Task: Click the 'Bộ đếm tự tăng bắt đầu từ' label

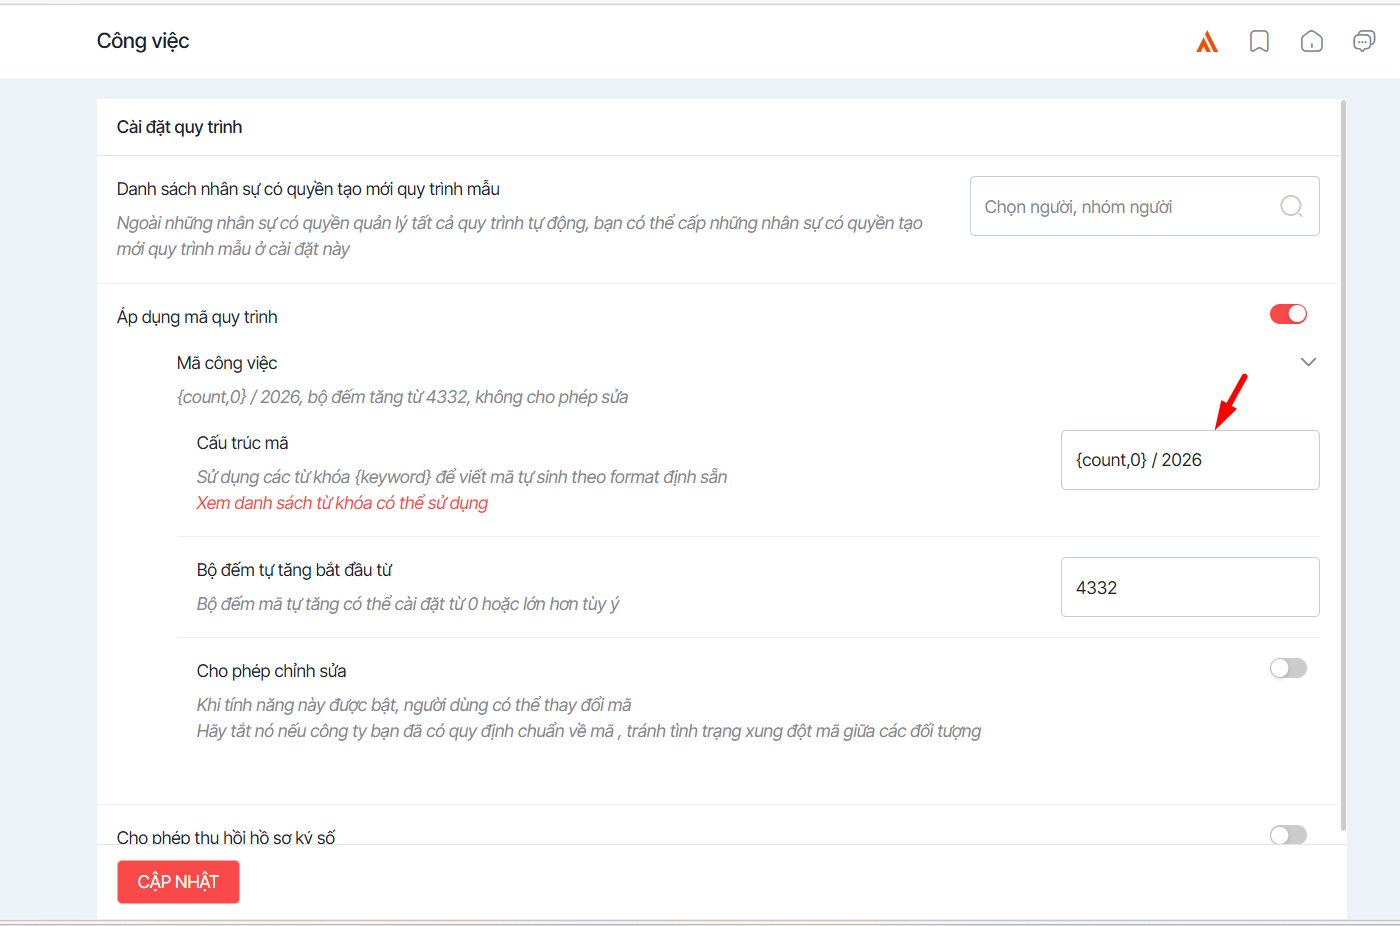Action: tap(294, 570)
